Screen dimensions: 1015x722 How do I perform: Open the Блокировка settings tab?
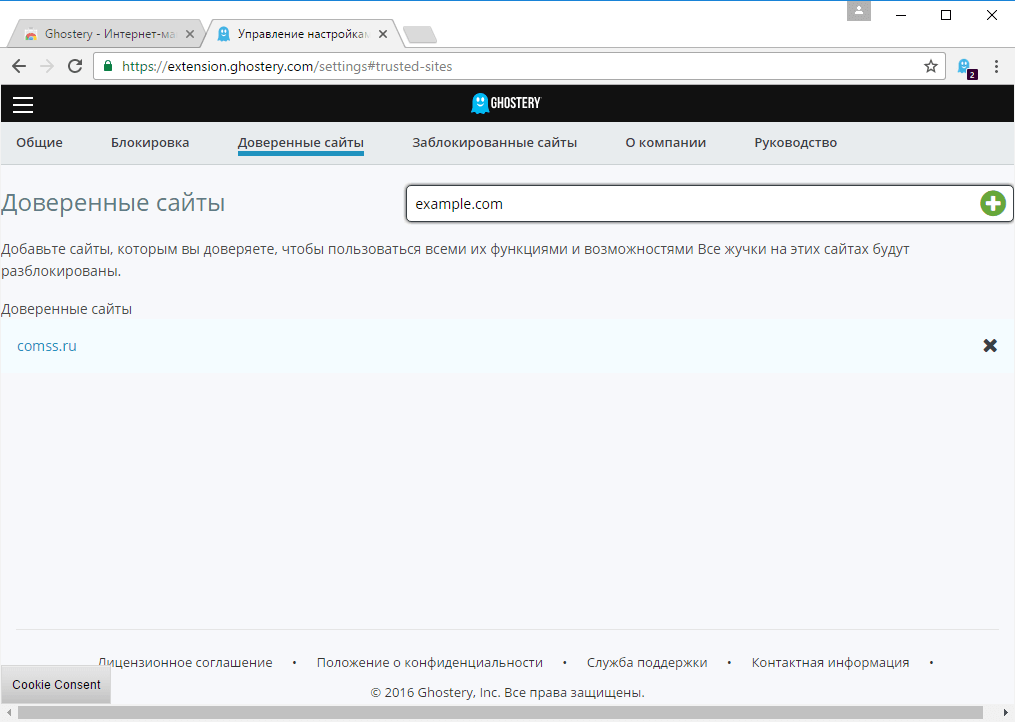click(150, 142)
